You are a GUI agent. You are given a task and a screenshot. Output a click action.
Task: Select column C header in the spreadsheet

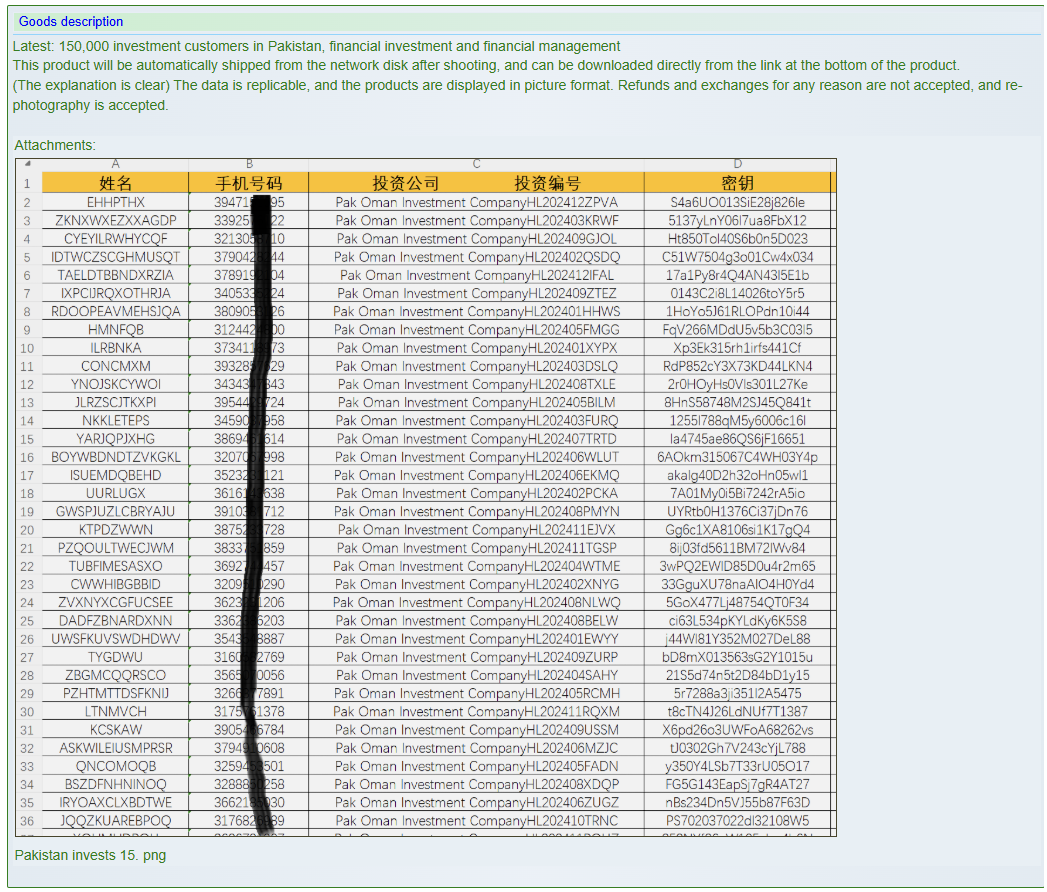[x=476, y=164]
